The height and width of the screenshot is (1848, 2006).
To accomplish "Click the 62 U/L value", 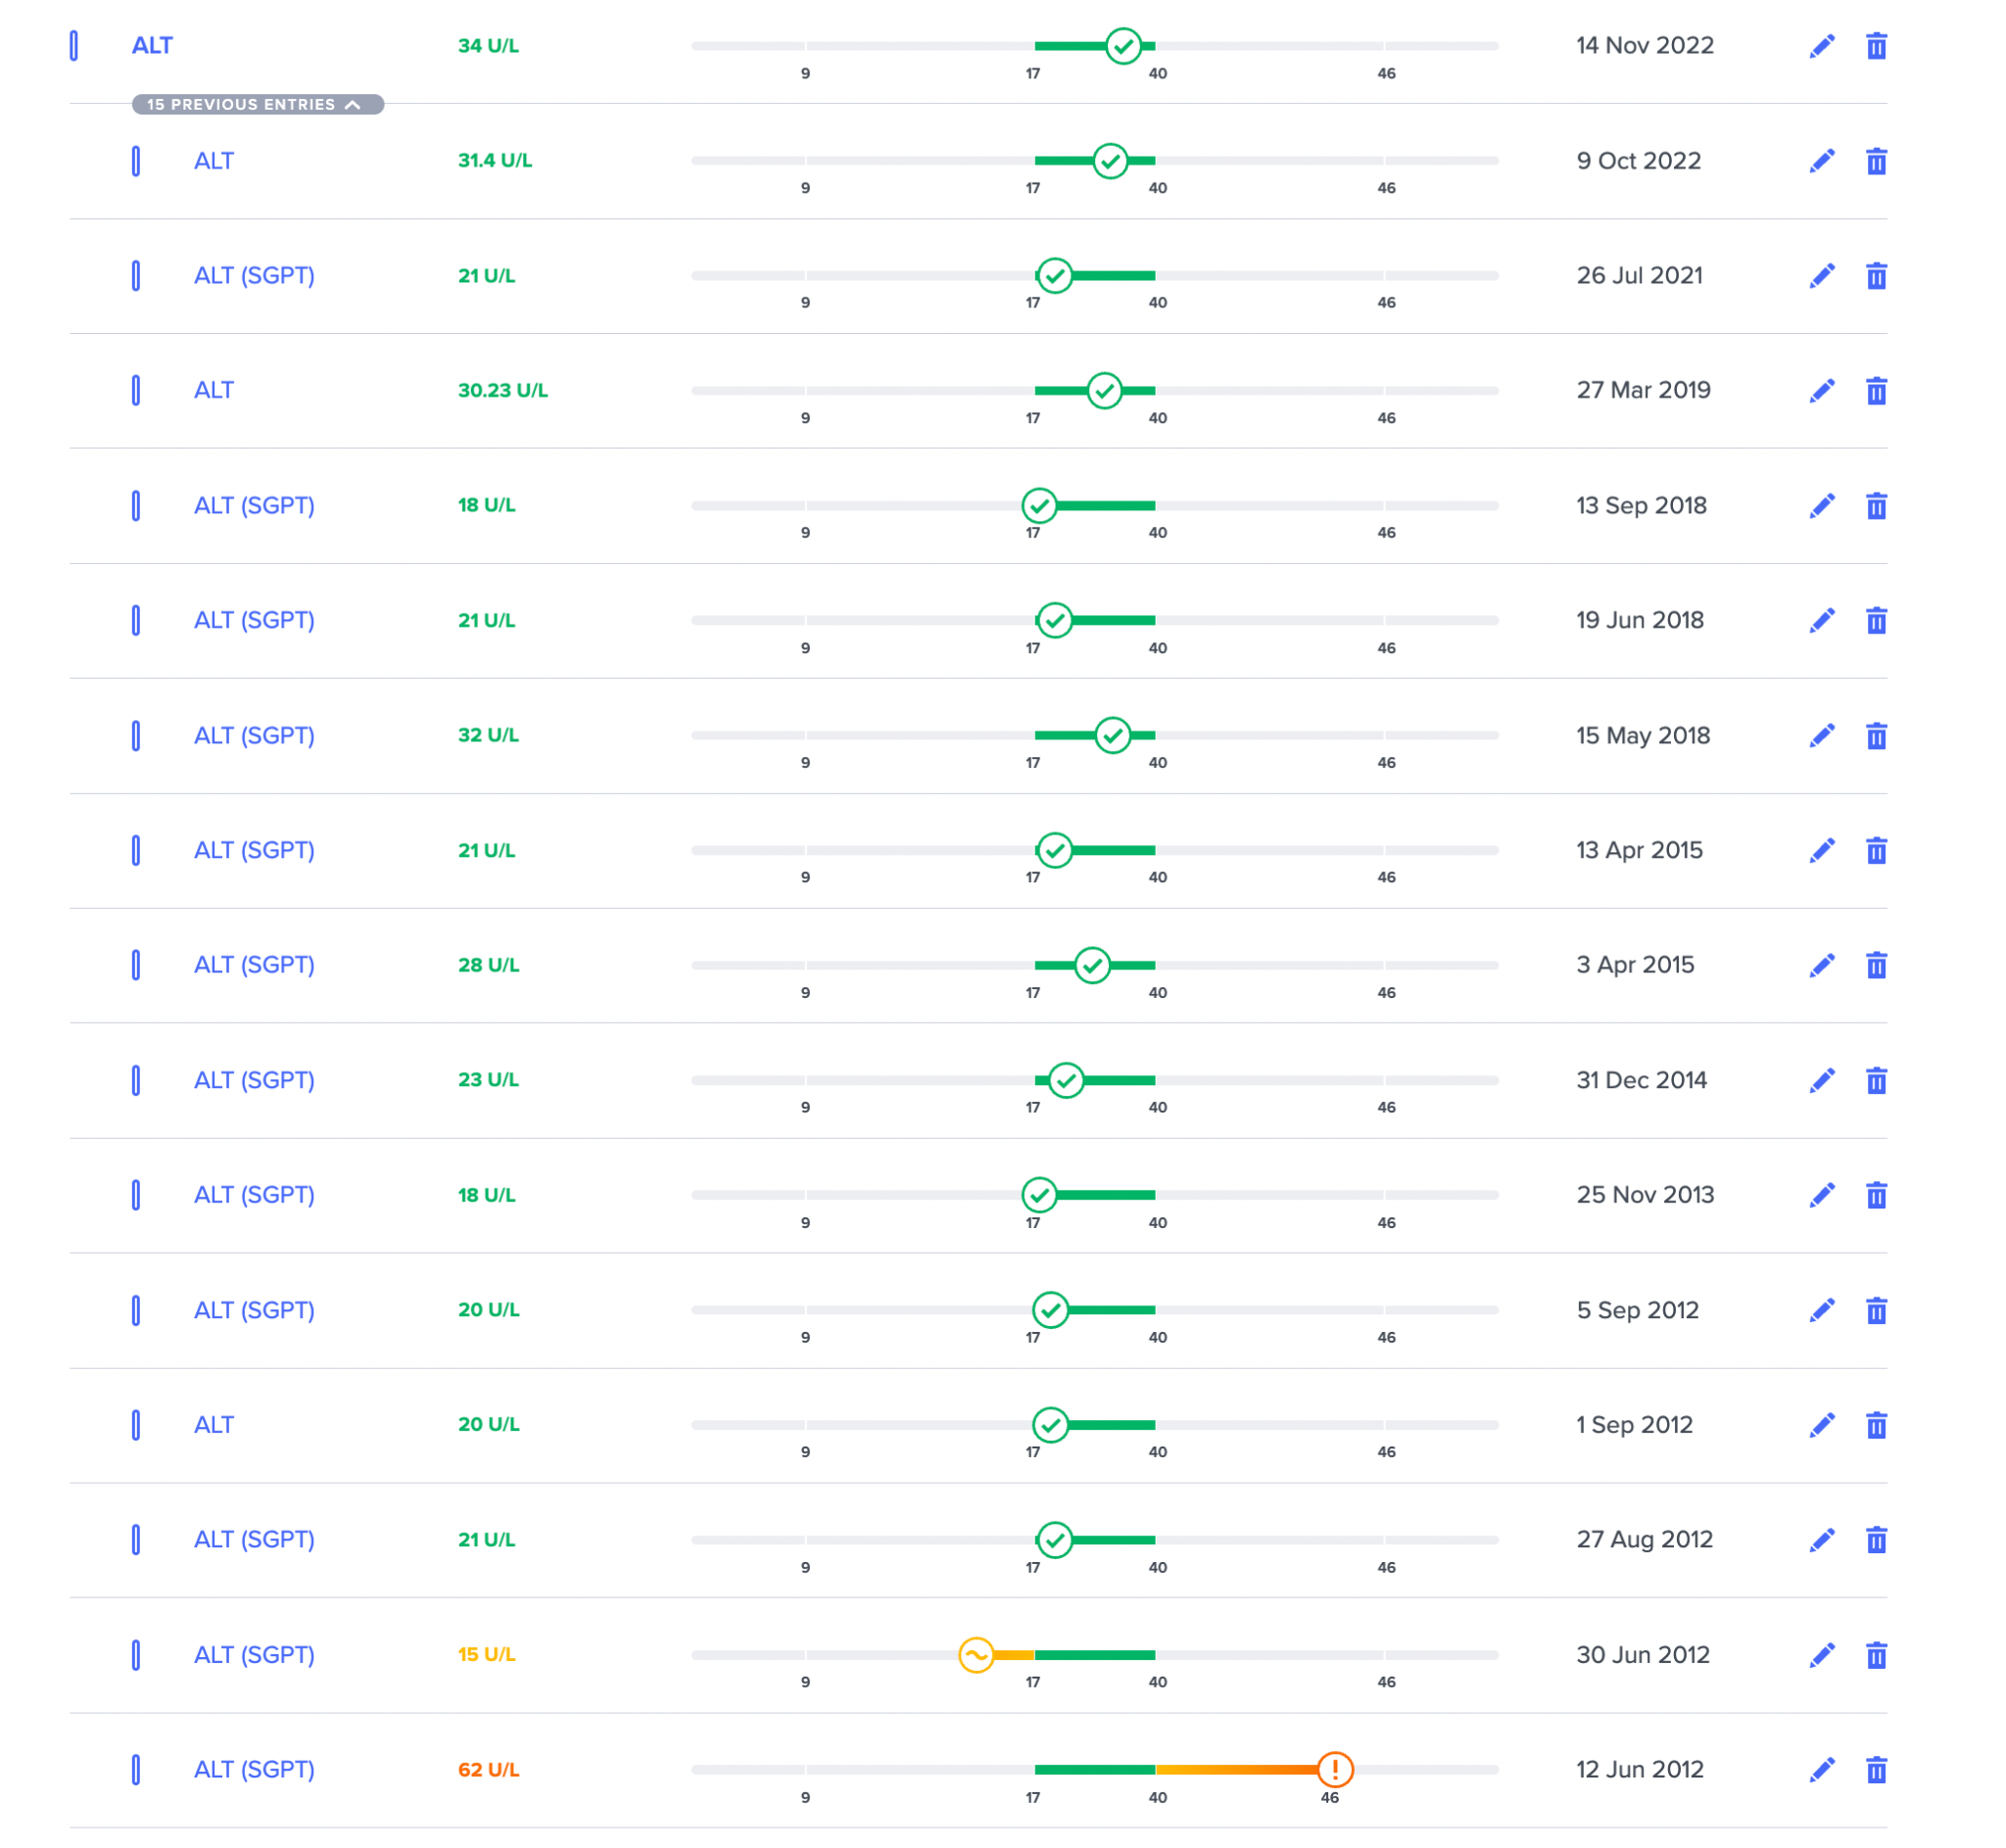I will (x=489, y=1770).
